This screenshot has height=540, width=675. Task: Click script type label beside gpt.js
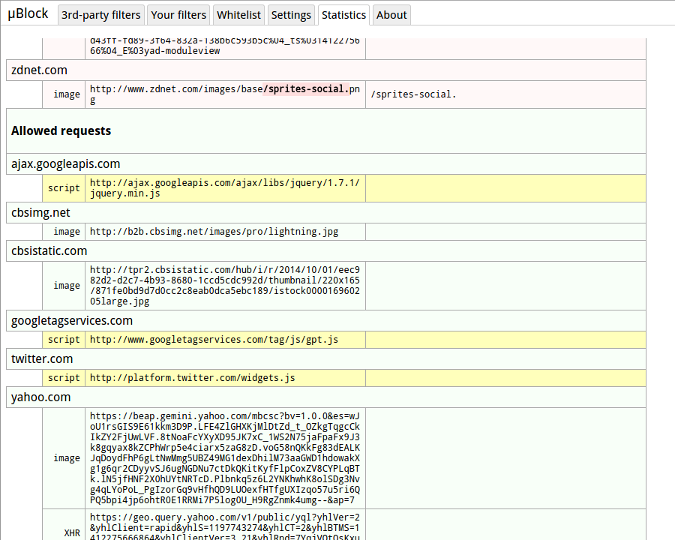pyautogui.click(x=64, y=340)
